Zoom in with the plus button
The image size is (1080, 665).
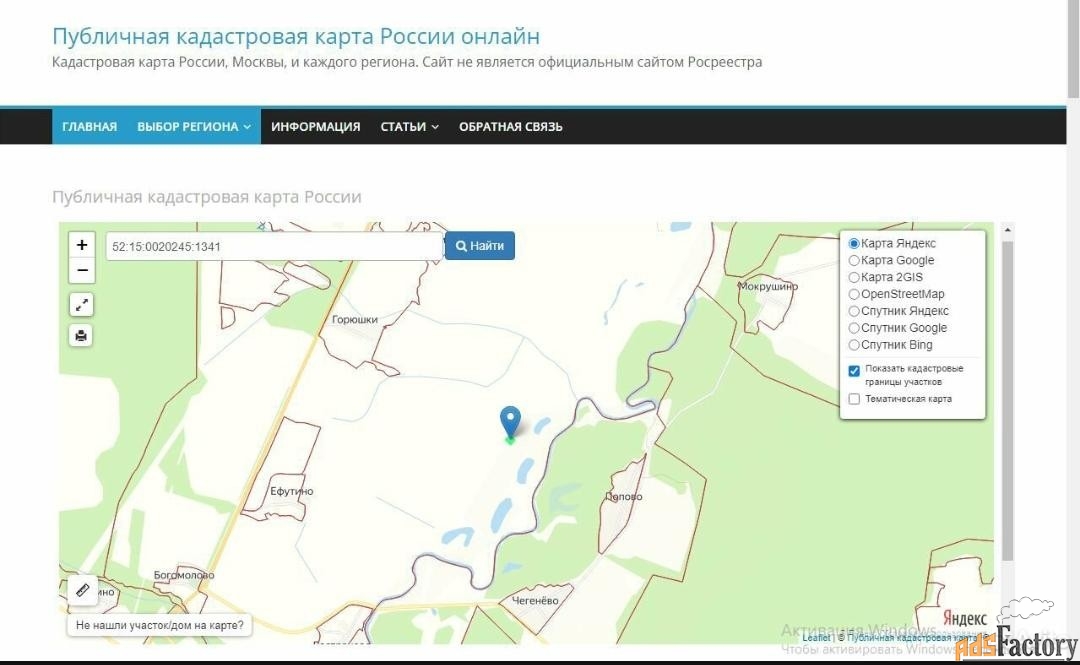(x=82, y=245)
